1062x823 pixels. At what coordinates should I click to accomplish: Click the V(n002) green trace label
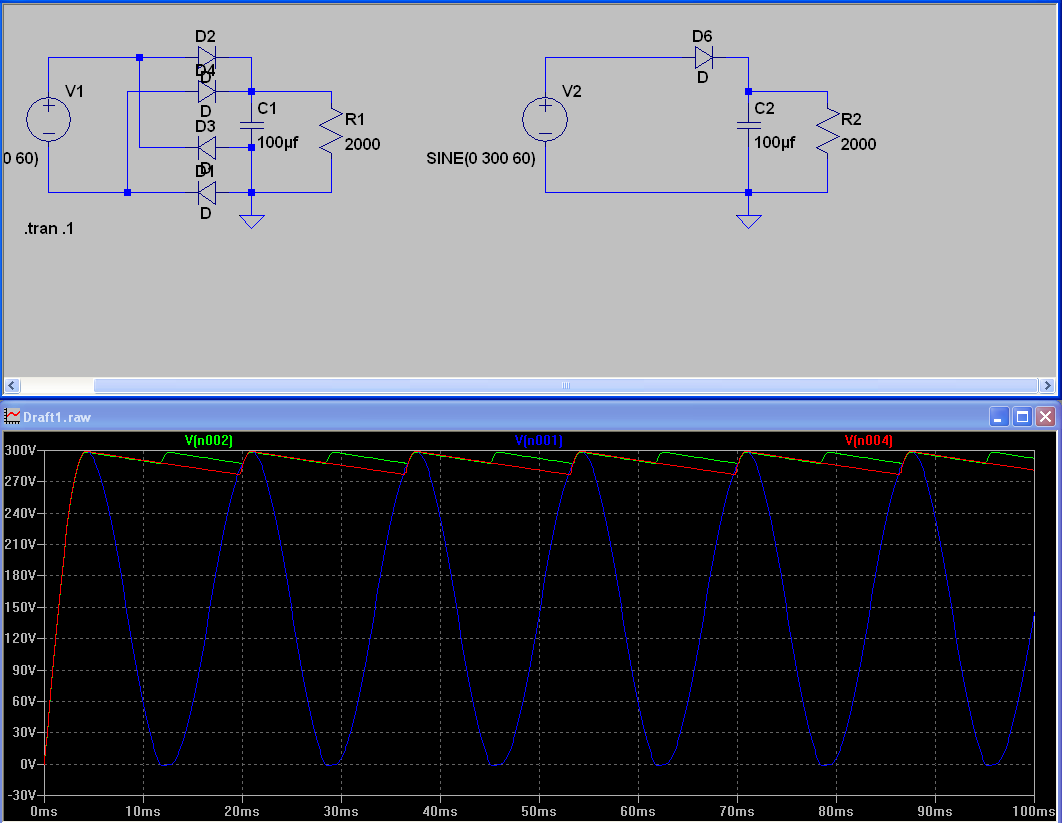click(209, 440)
